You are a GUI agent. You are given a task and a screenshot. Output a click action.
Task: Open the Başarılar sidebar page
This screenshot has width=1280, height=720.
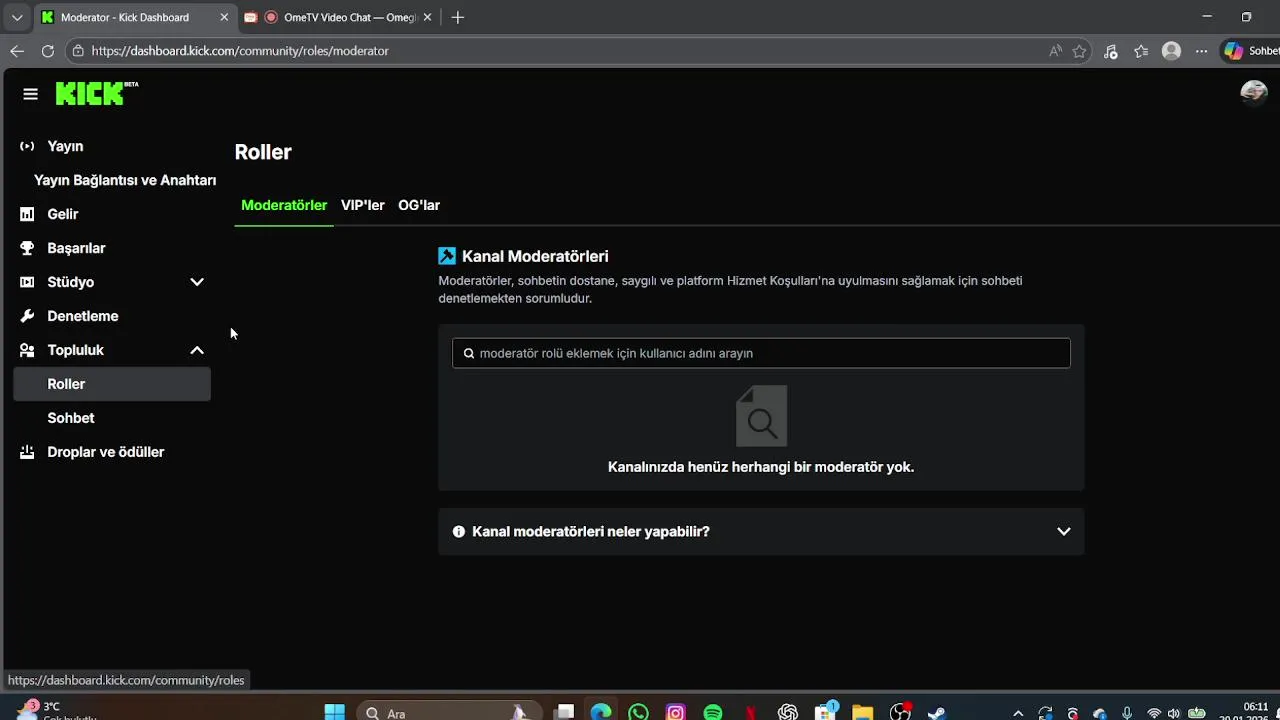point(76,248)
